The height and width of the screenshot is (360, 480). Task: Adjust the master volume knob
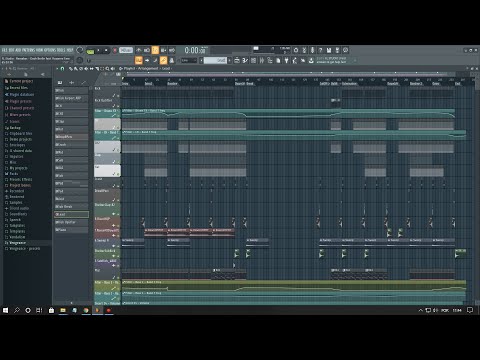(80, 50)
